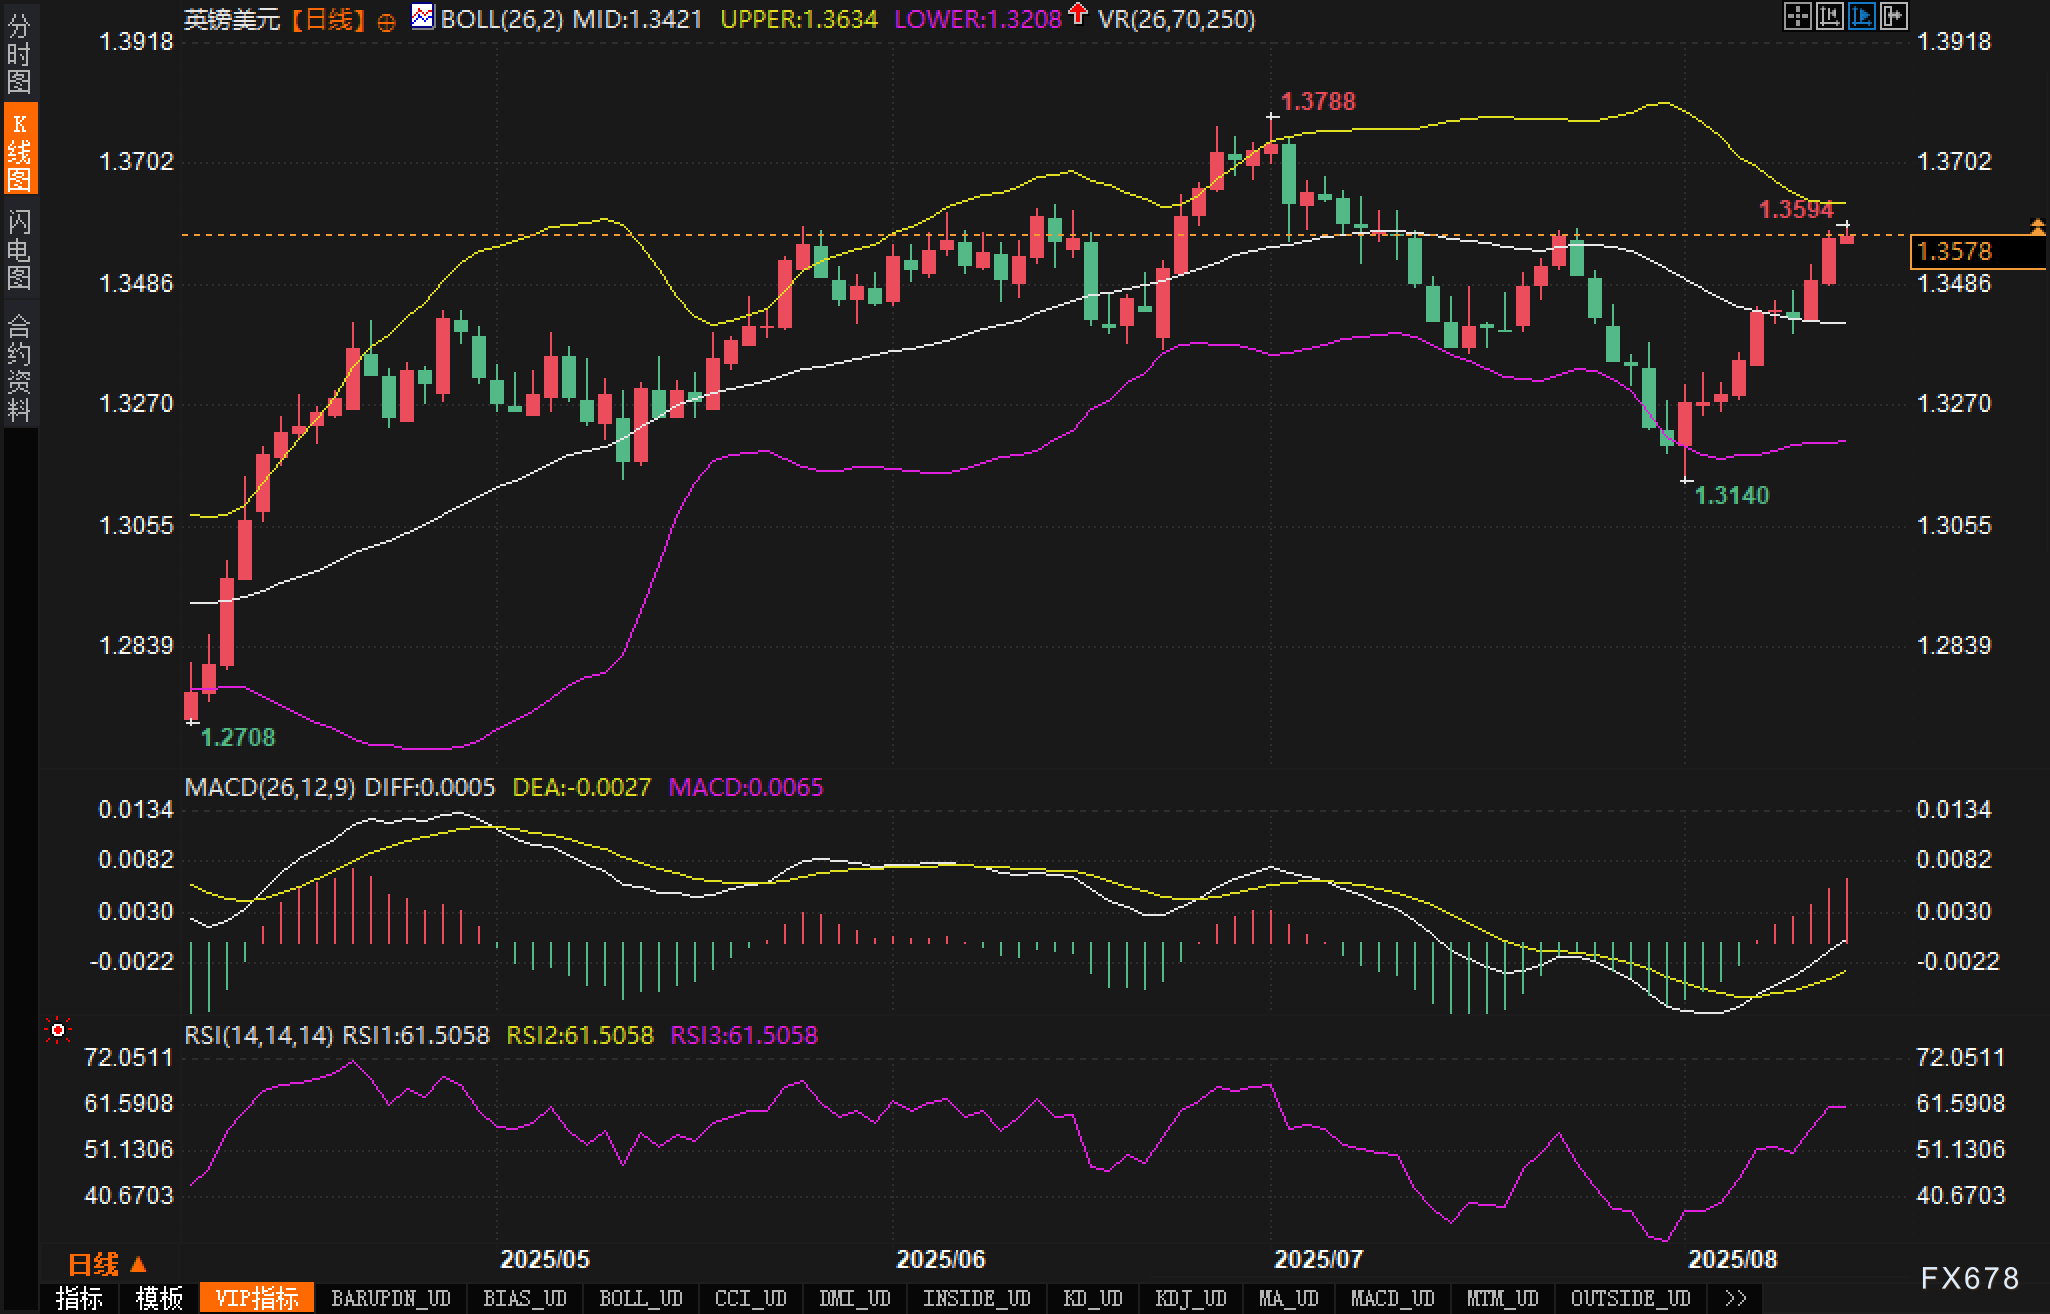The image size is (2050, 1314).
Task: Open the 模板 tab
Action: tap(159, 1298)
